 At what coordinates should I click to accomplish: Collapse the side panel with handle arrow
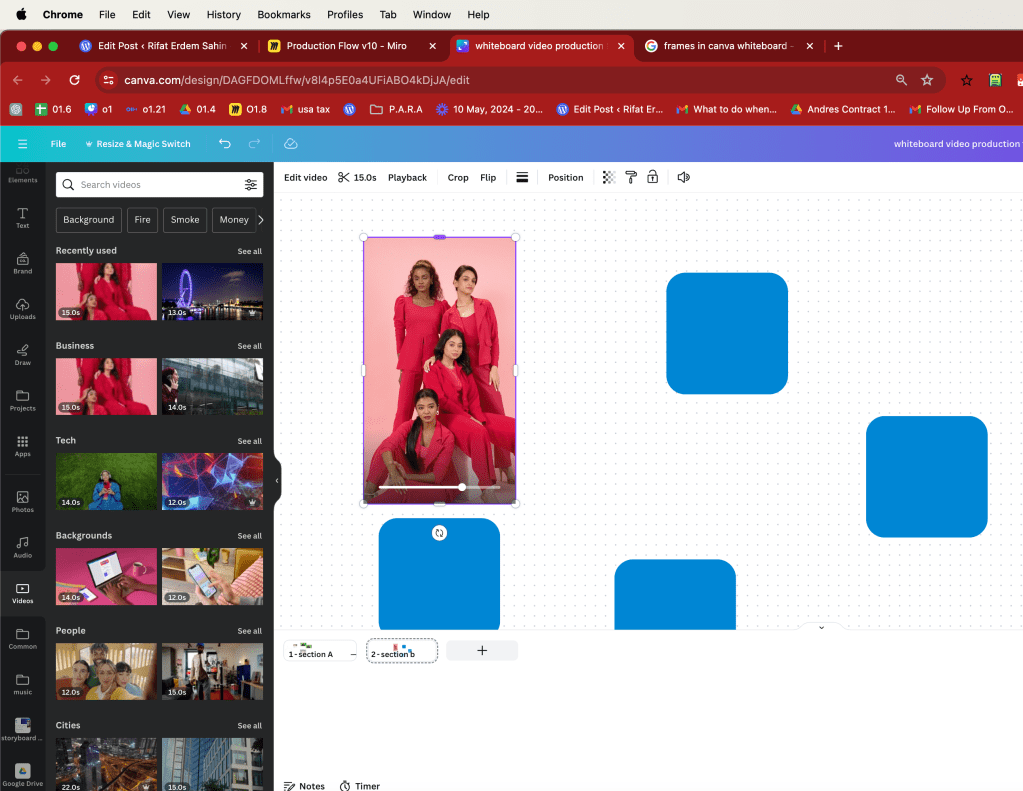[x=277, y=480]
